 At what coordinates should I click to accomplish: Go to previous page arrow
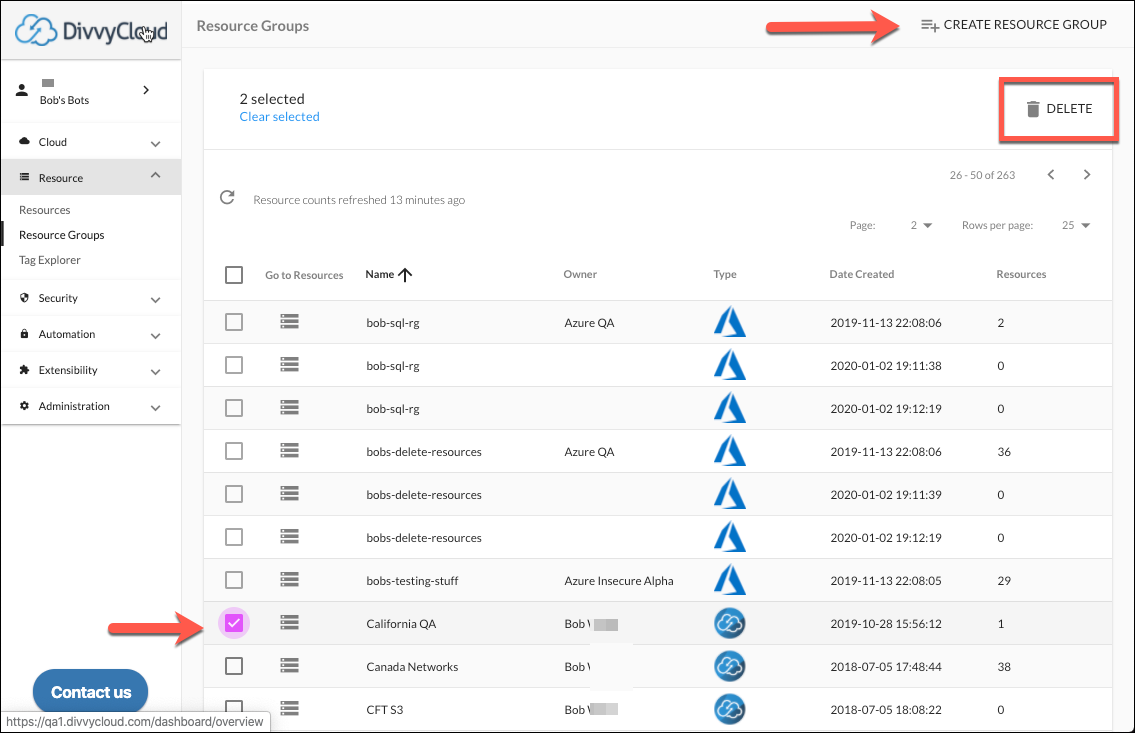(1051, 174)
